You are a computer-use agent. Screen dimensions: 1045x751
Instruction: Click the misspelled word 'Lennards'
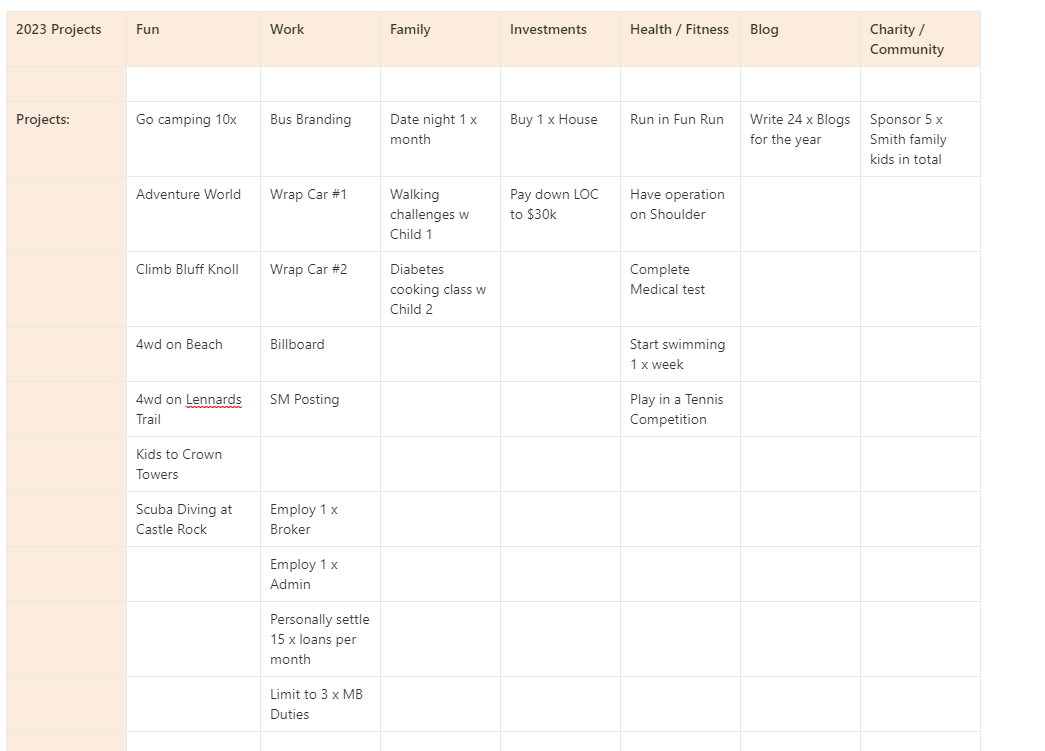pos(213,399)
